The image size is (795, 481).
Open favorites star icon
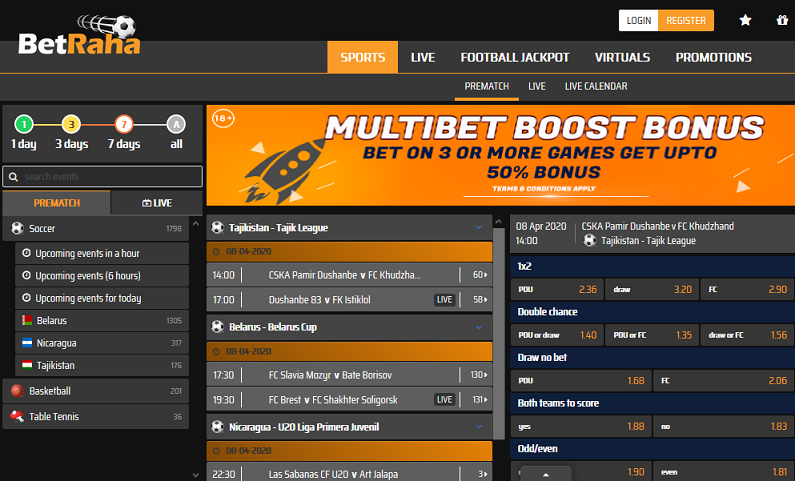point(745,20)
